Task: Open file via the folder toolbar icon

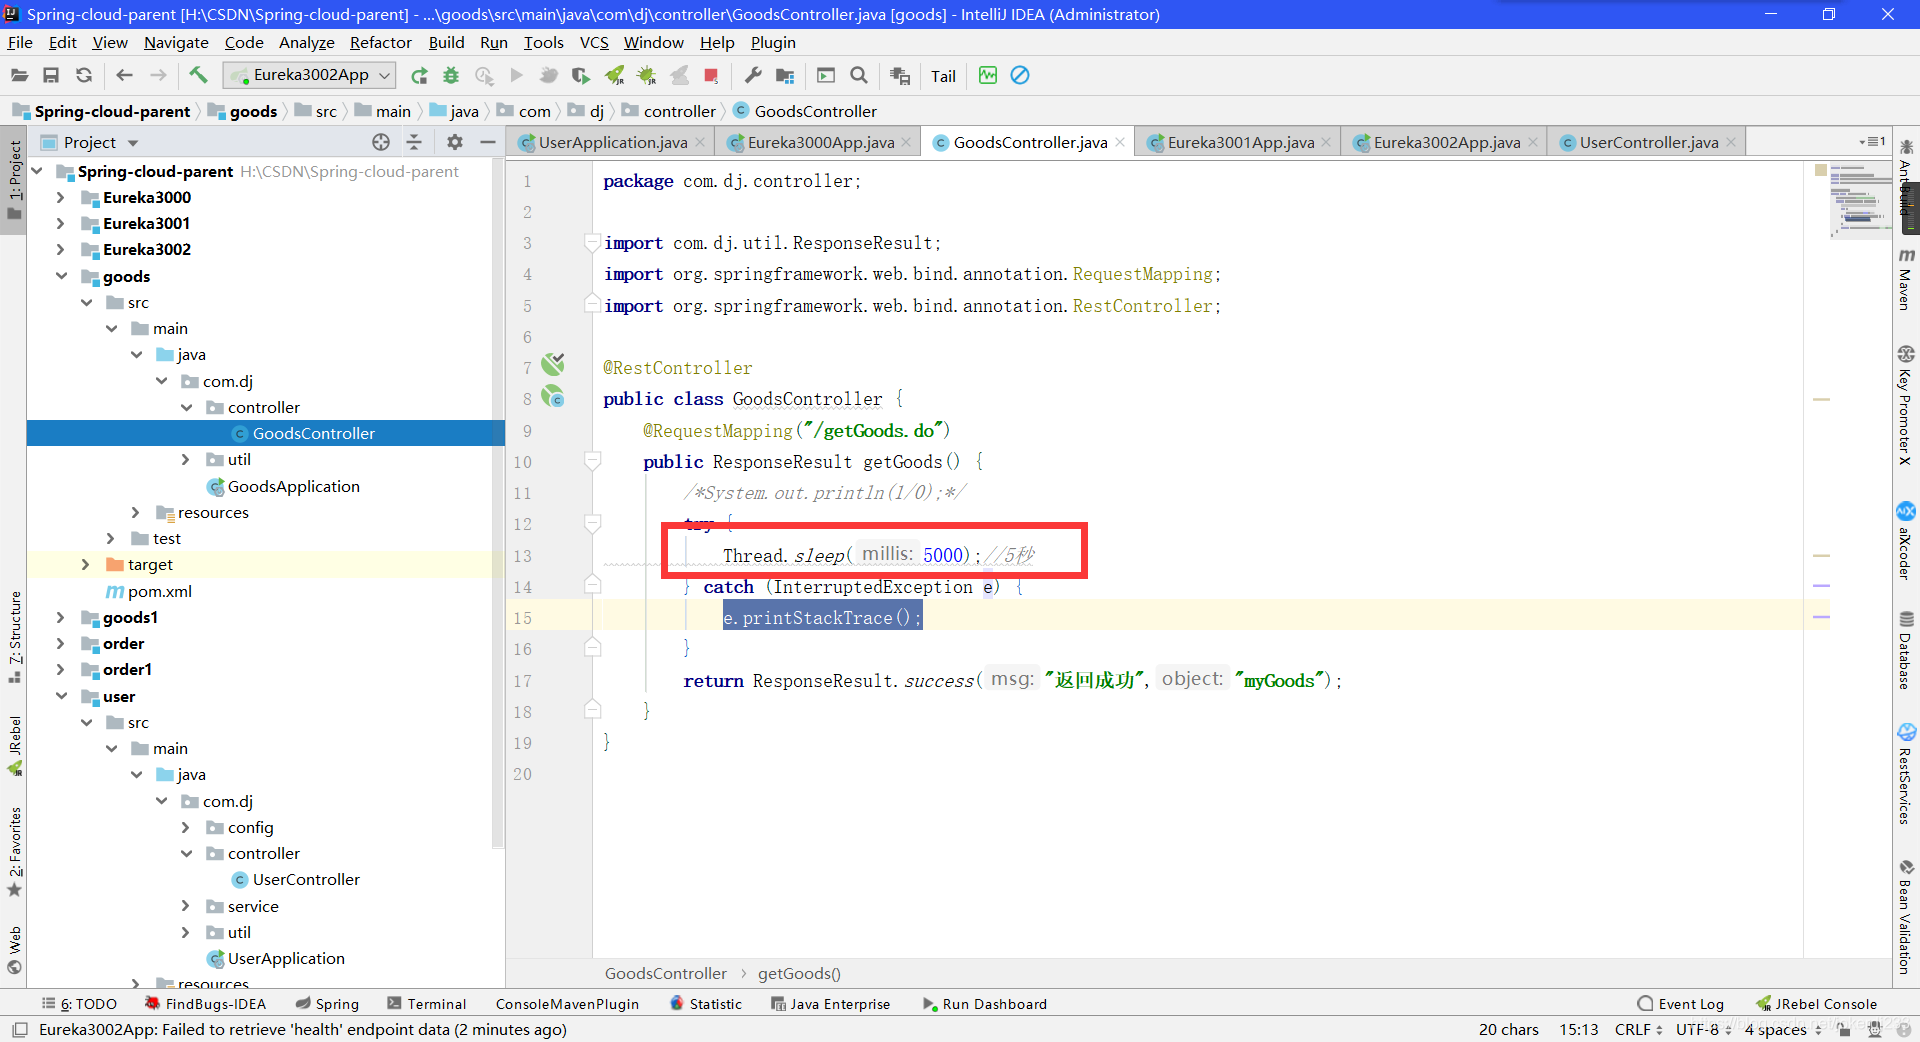Action: [19, 75]
